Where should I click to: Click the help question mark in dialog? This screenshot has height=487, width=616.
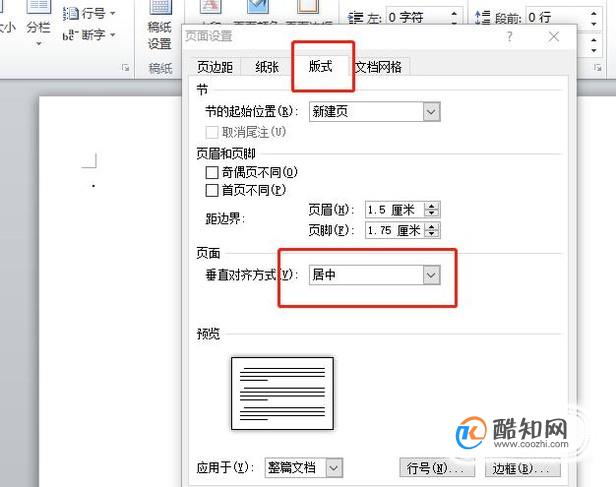click(x=510, y=37)
